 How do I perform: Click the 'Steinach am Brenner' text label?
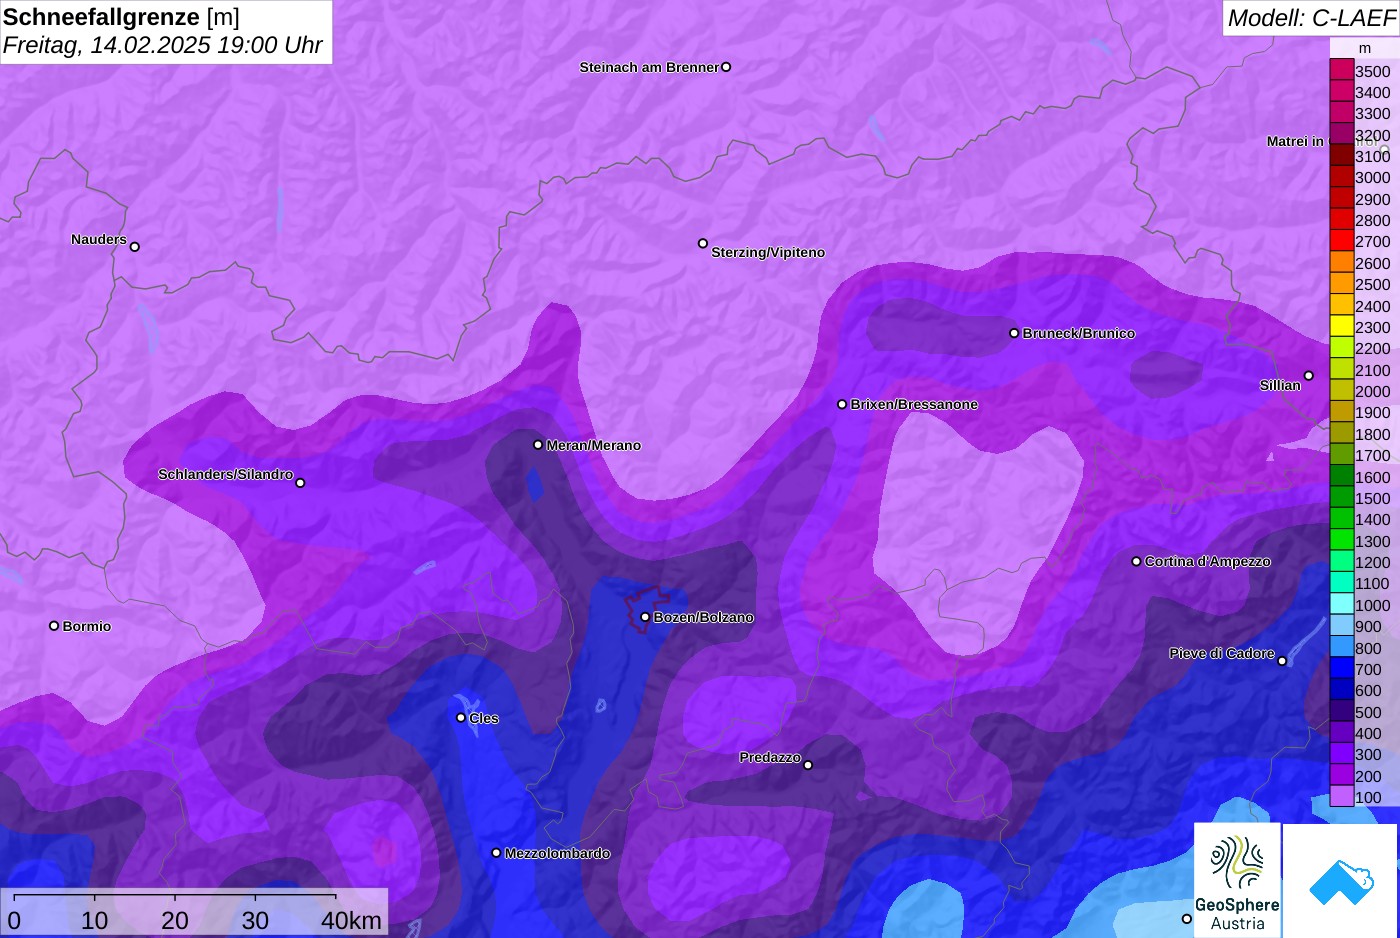[x=649, y=67]
